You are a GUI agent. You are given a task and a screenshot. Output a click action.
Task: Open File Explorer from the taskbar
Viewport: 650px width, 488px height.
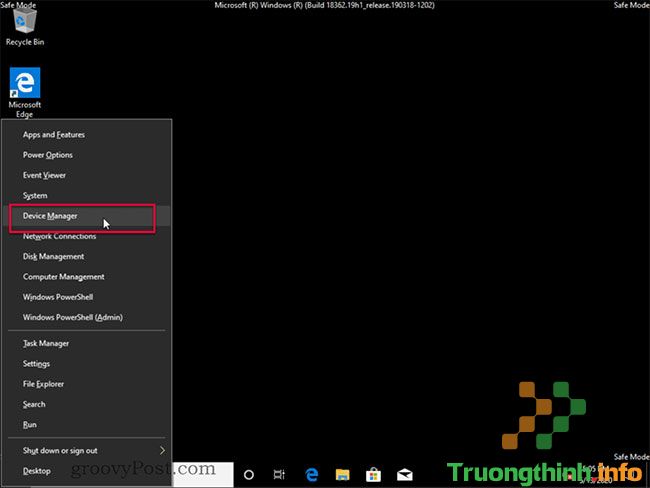[342, 475]
